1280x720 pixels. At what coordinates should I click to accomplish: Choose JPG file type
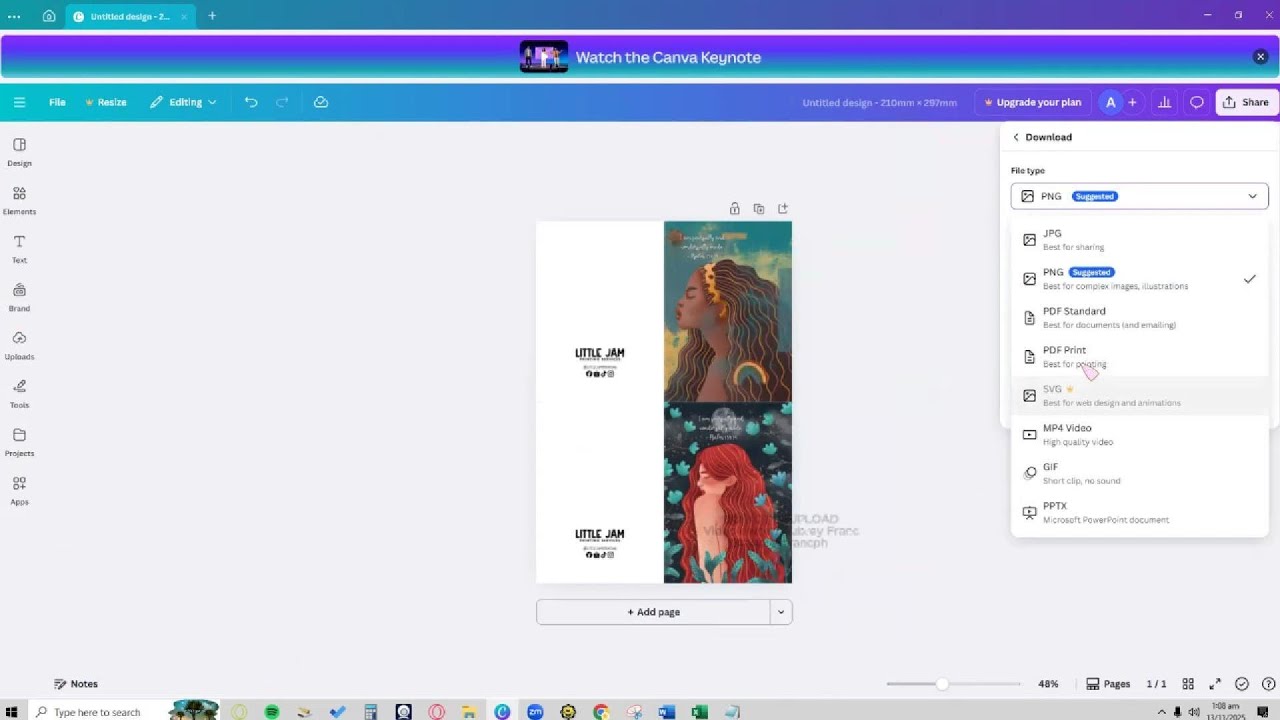click(1139, 240)
